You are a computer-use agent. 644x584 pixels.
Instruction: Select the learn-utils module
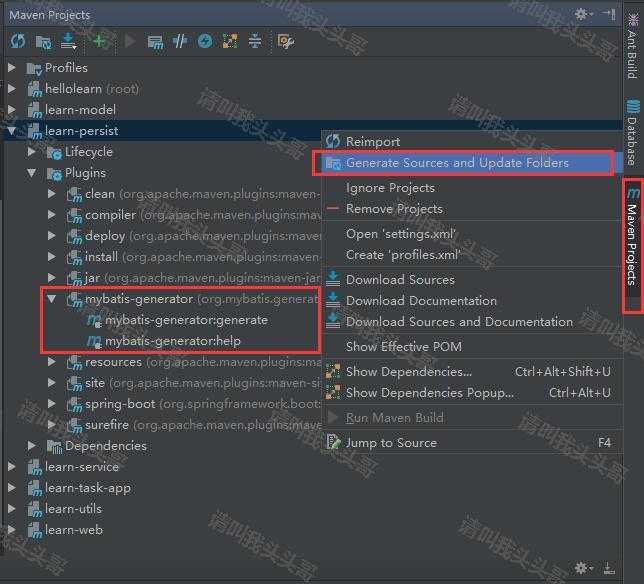[64, 509]
